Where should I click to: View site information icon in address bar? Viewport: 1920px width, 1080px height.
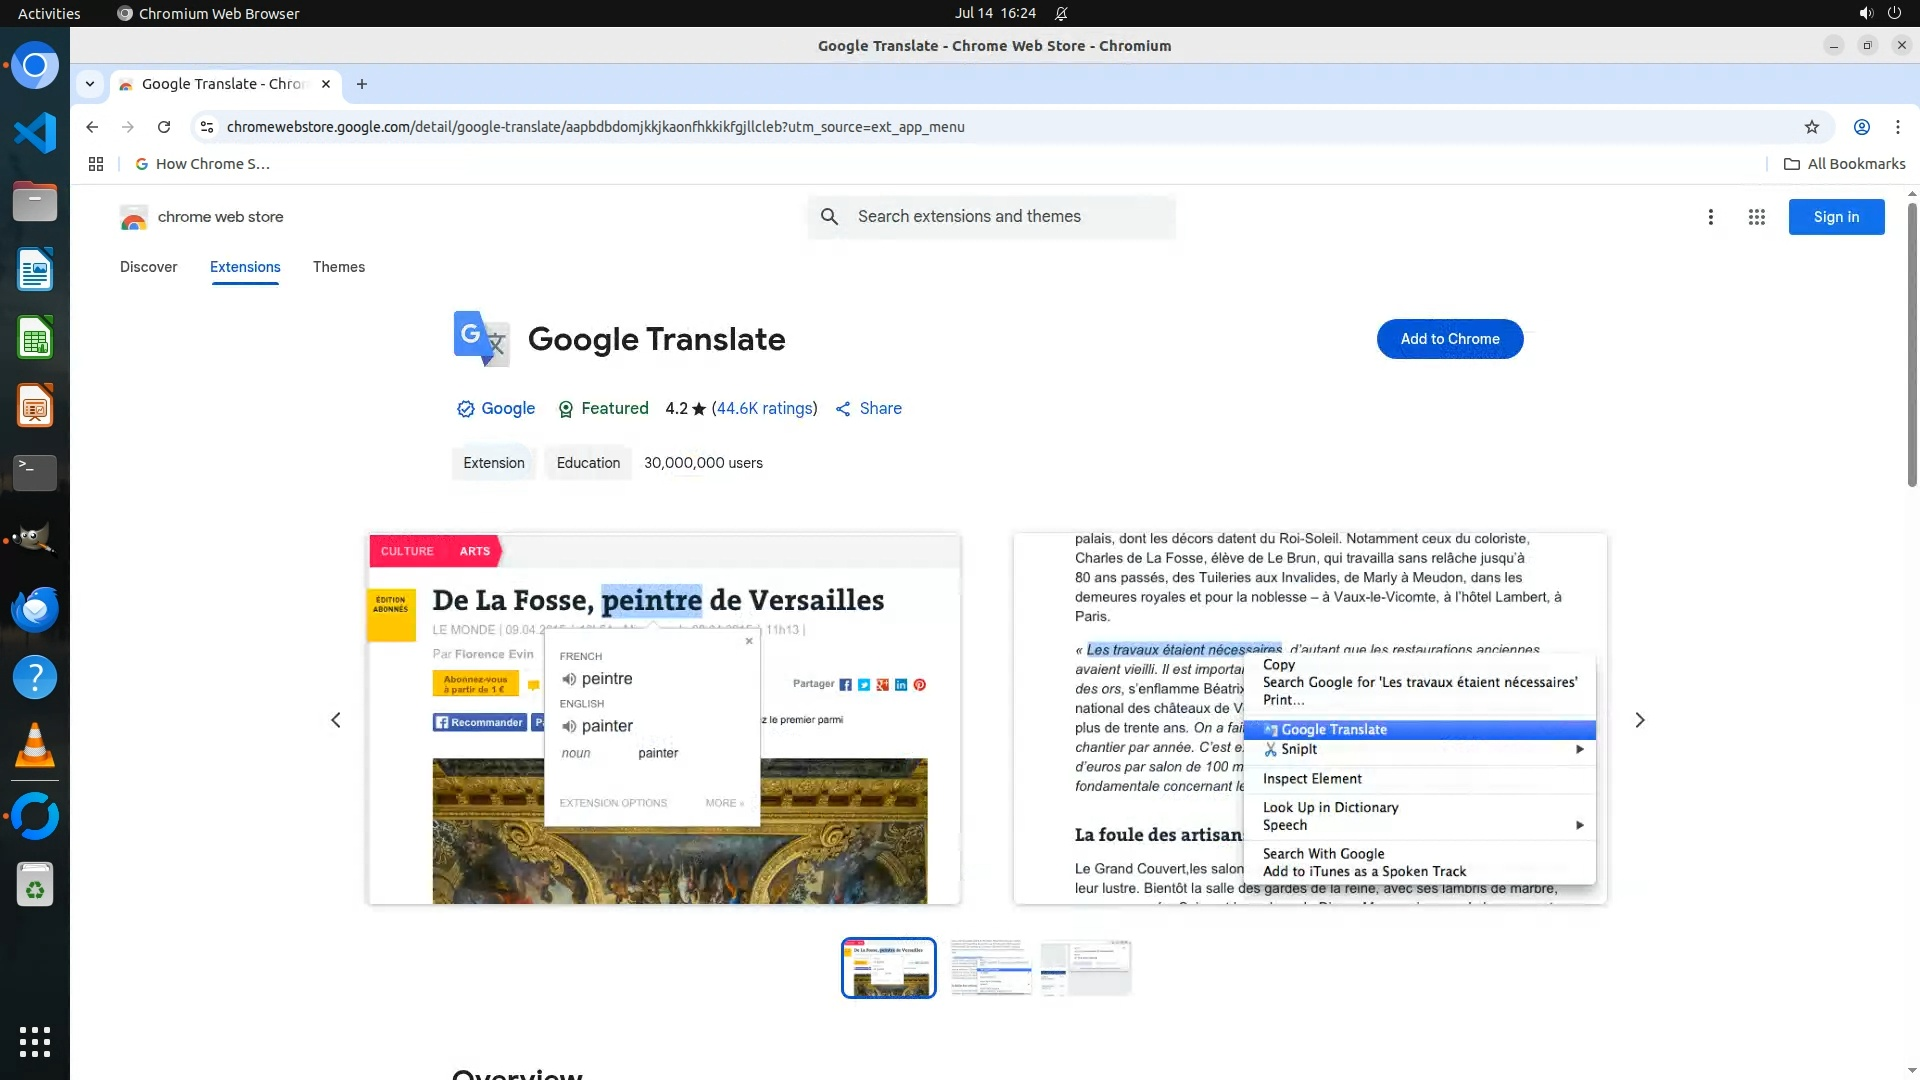207,127
